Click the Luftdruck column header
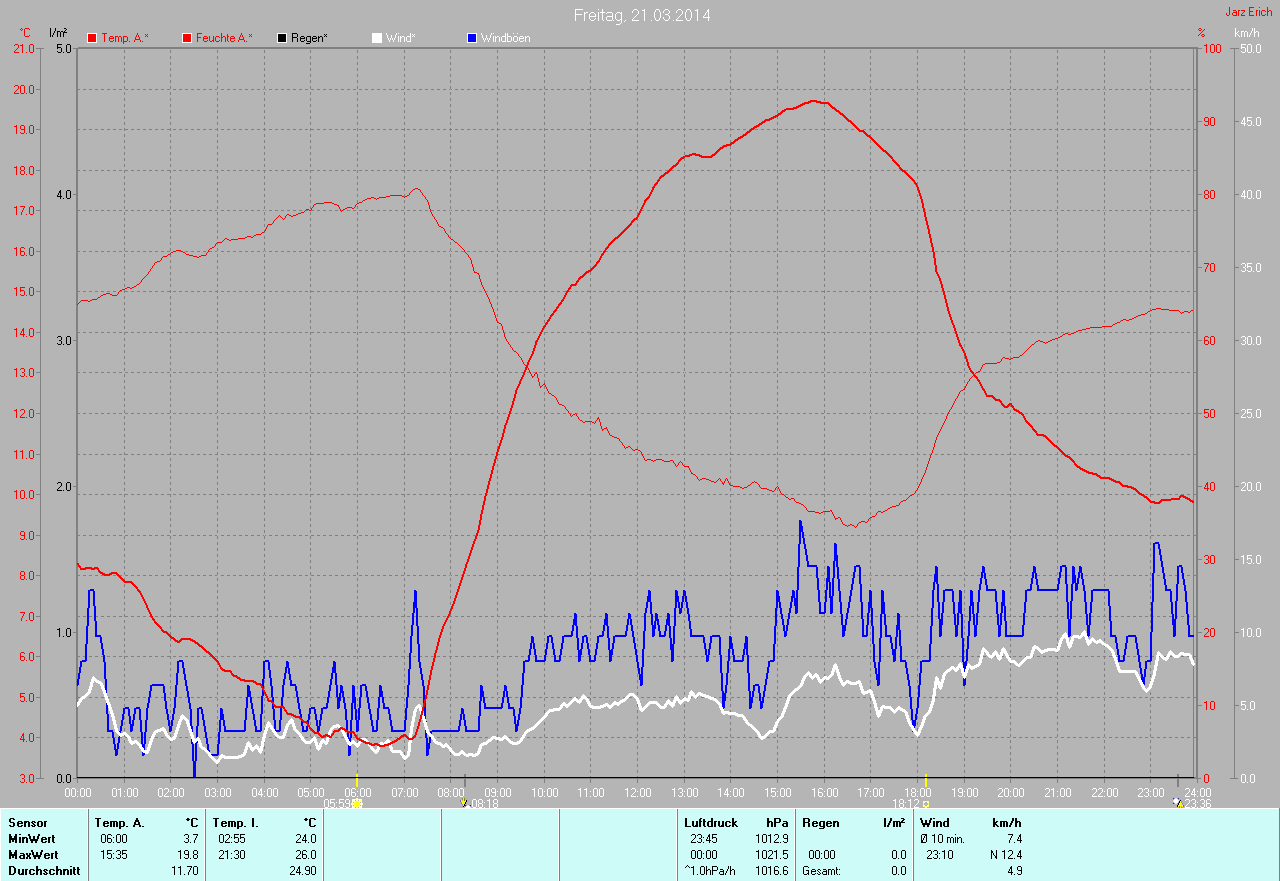Screen dimensions: 1280x881 711,823
